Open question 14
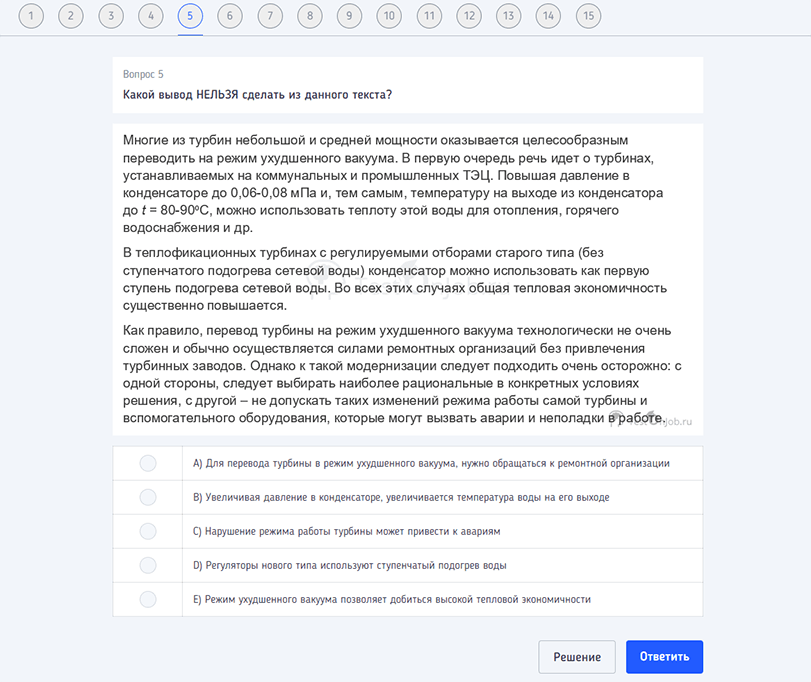 pos(548,16)
